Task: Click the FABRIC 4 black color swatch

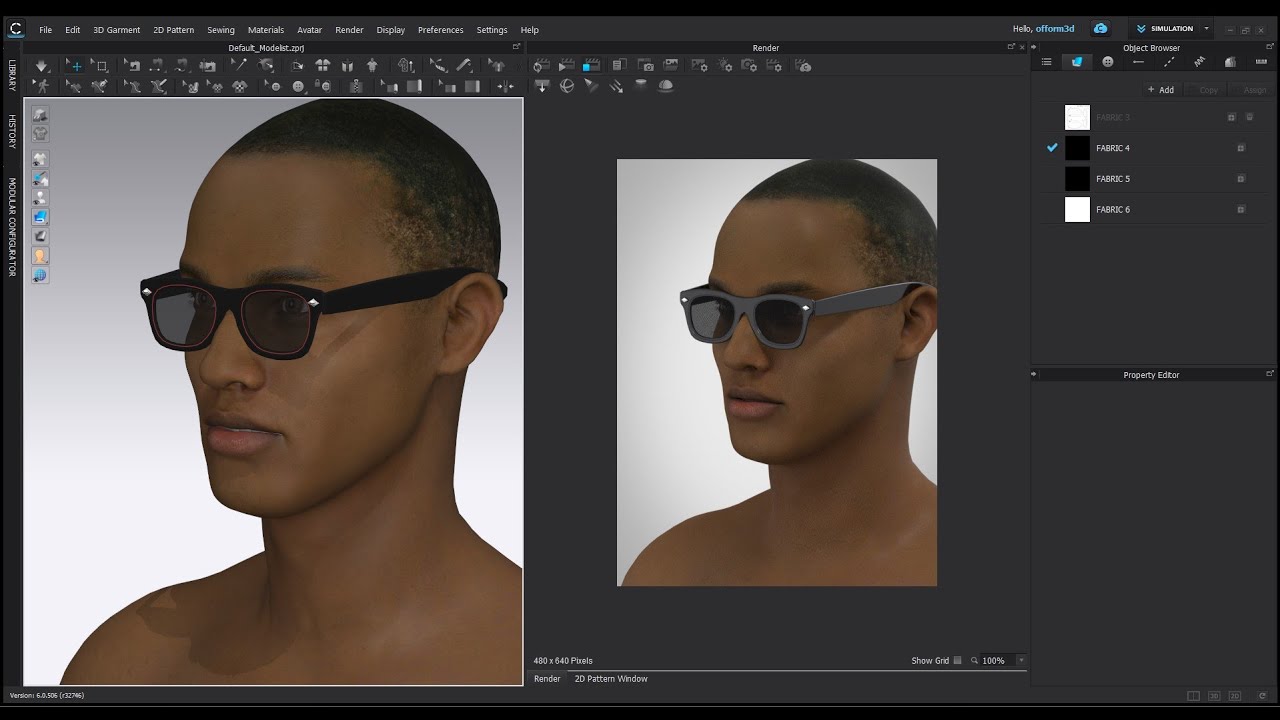Action: coord(1077,148)
